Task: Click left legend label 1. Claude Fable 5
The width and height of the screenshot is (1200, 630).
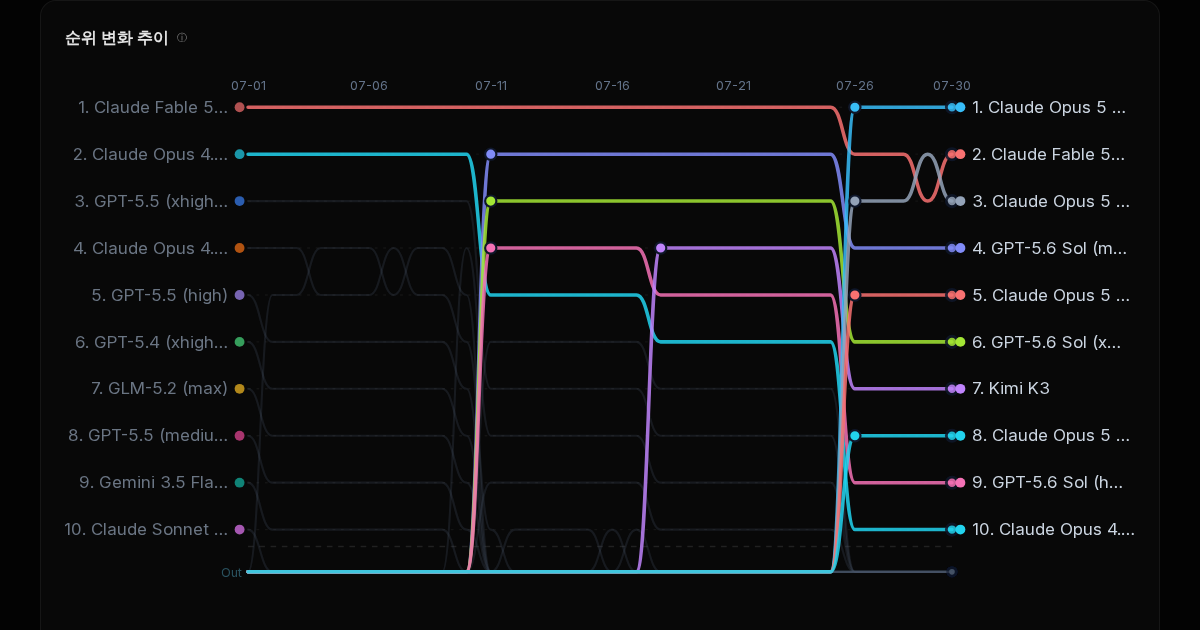Action: pyautogui.click(x=153, y=107)
